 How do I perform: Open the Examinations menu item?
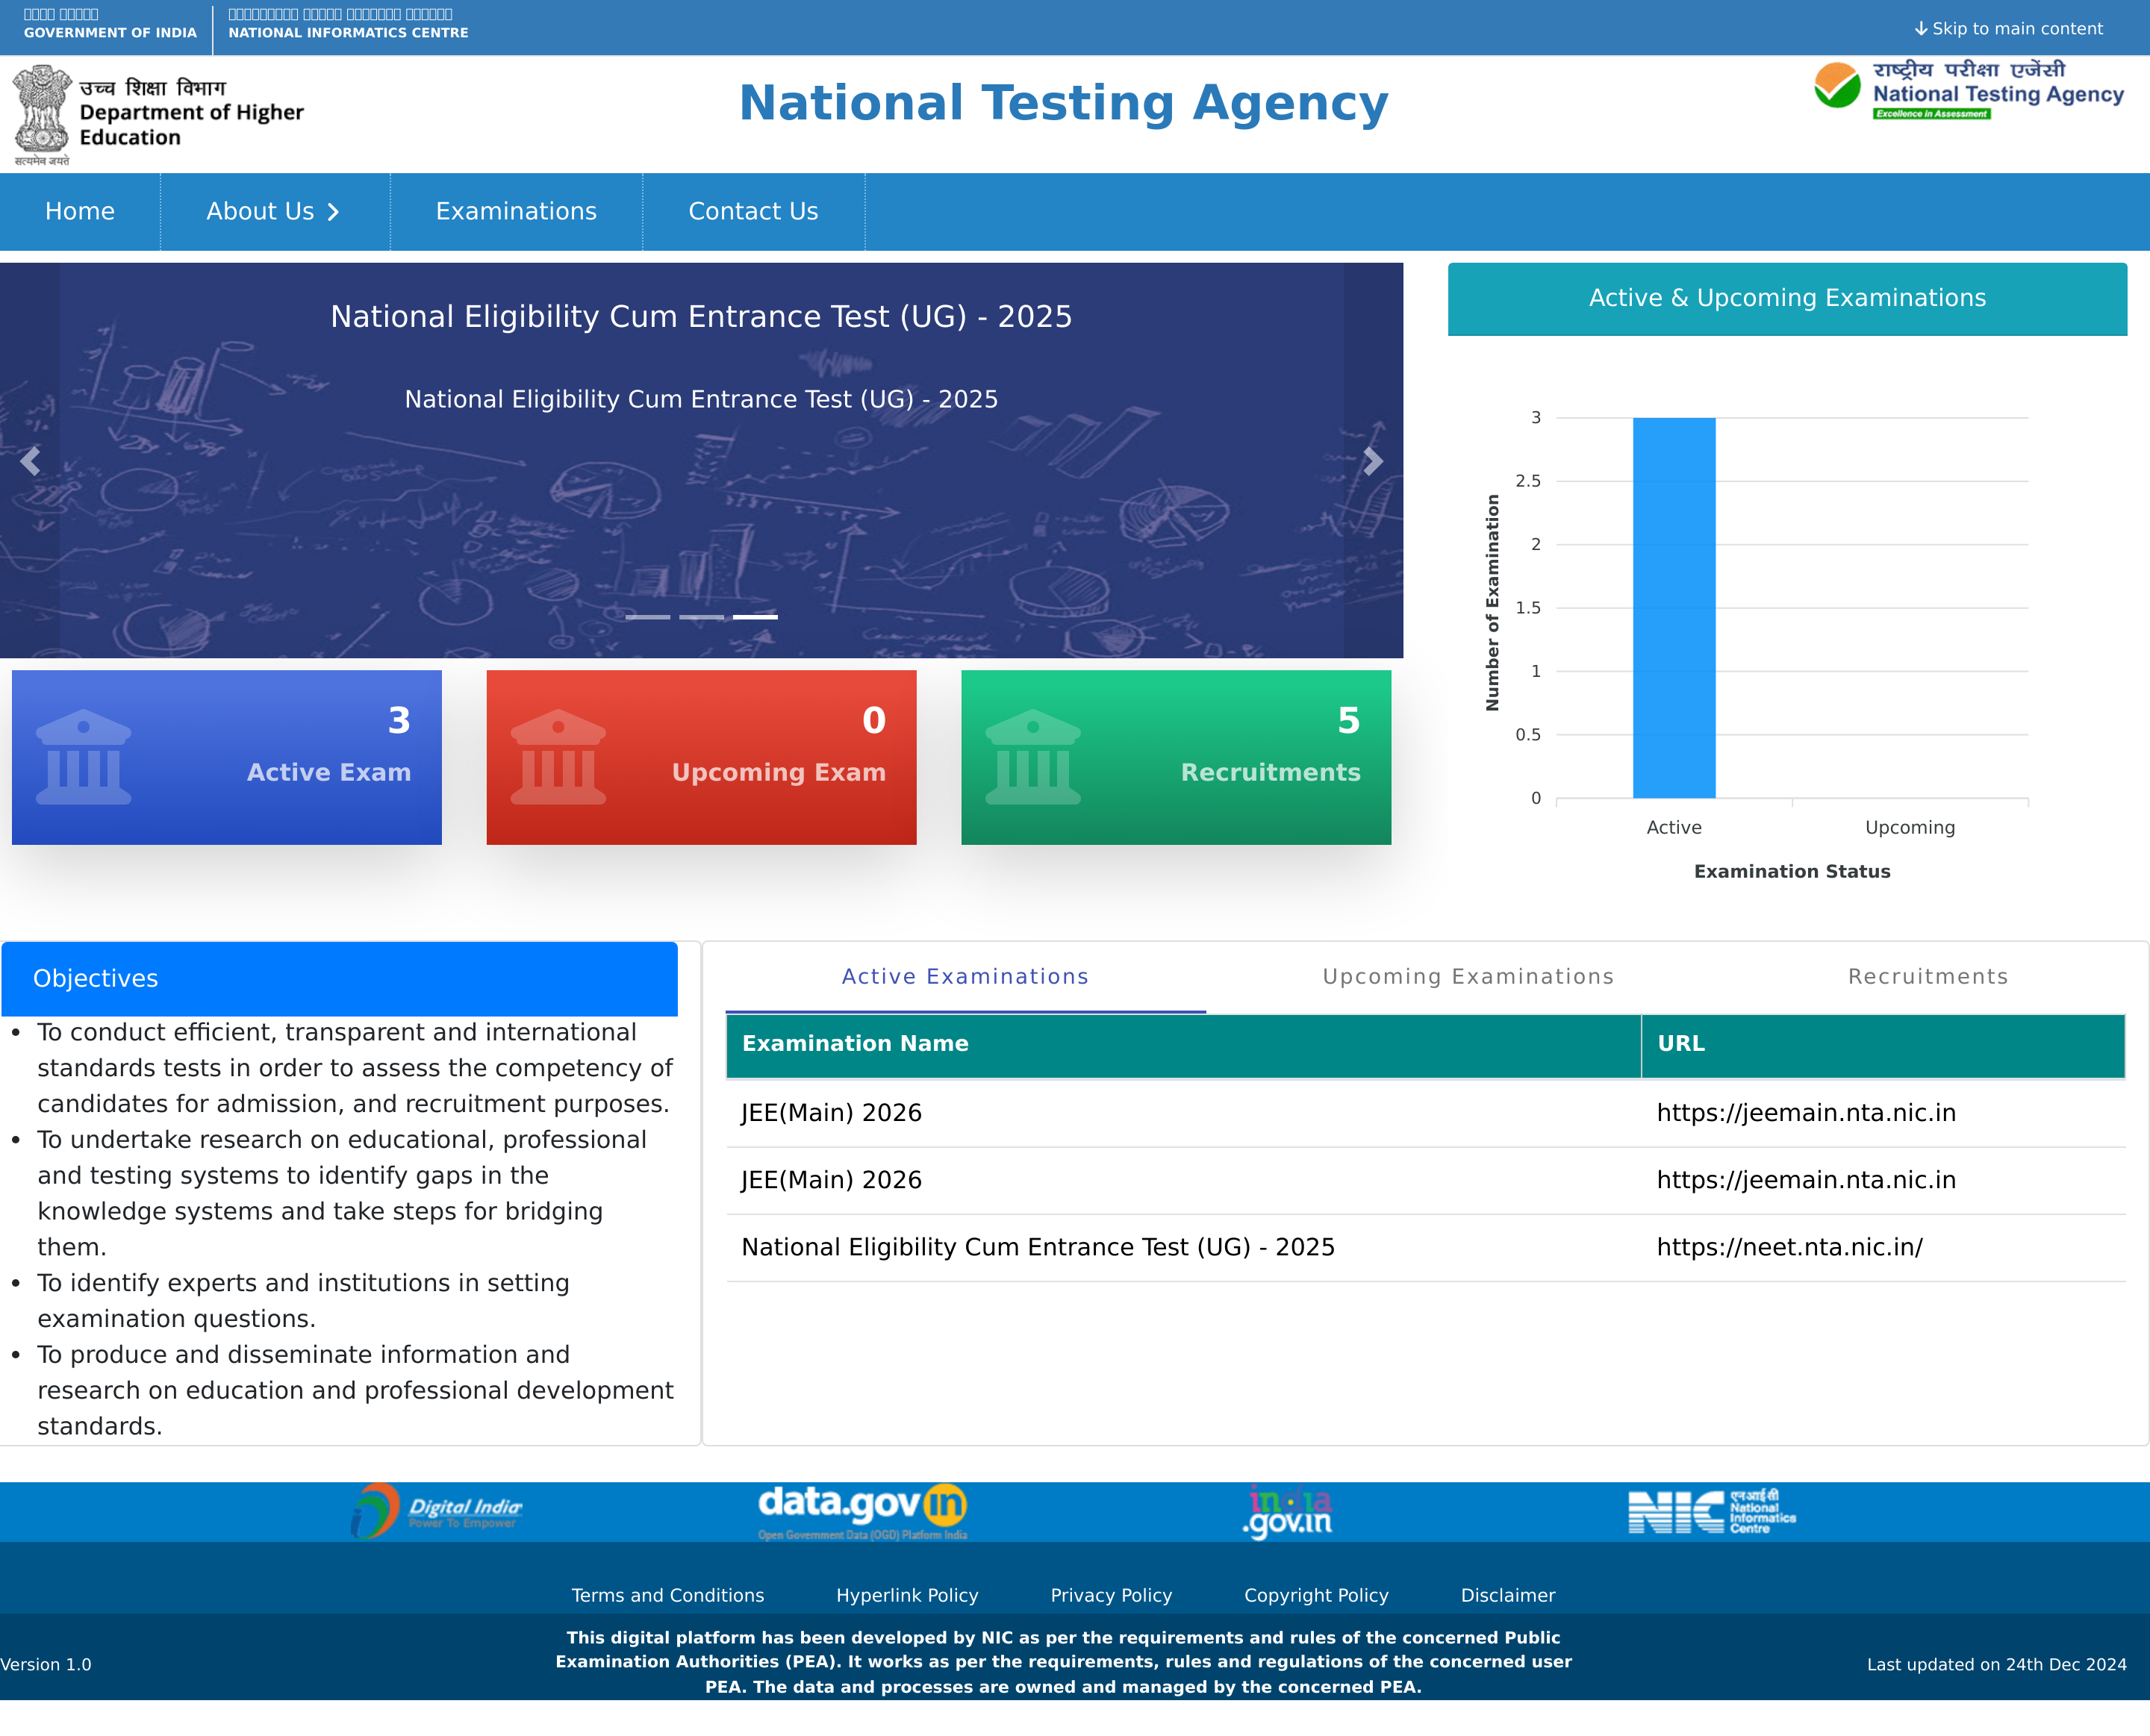(516, 212)
